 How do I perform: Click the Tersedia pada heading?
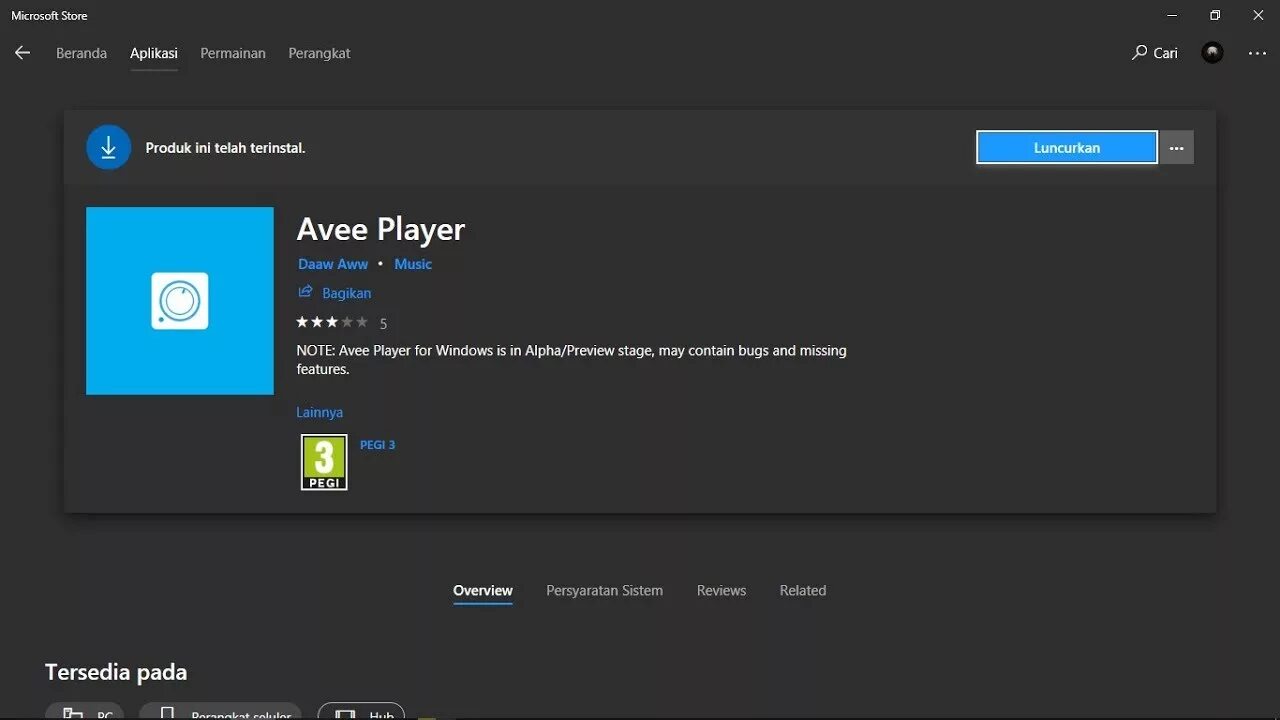tap(116, 672)
